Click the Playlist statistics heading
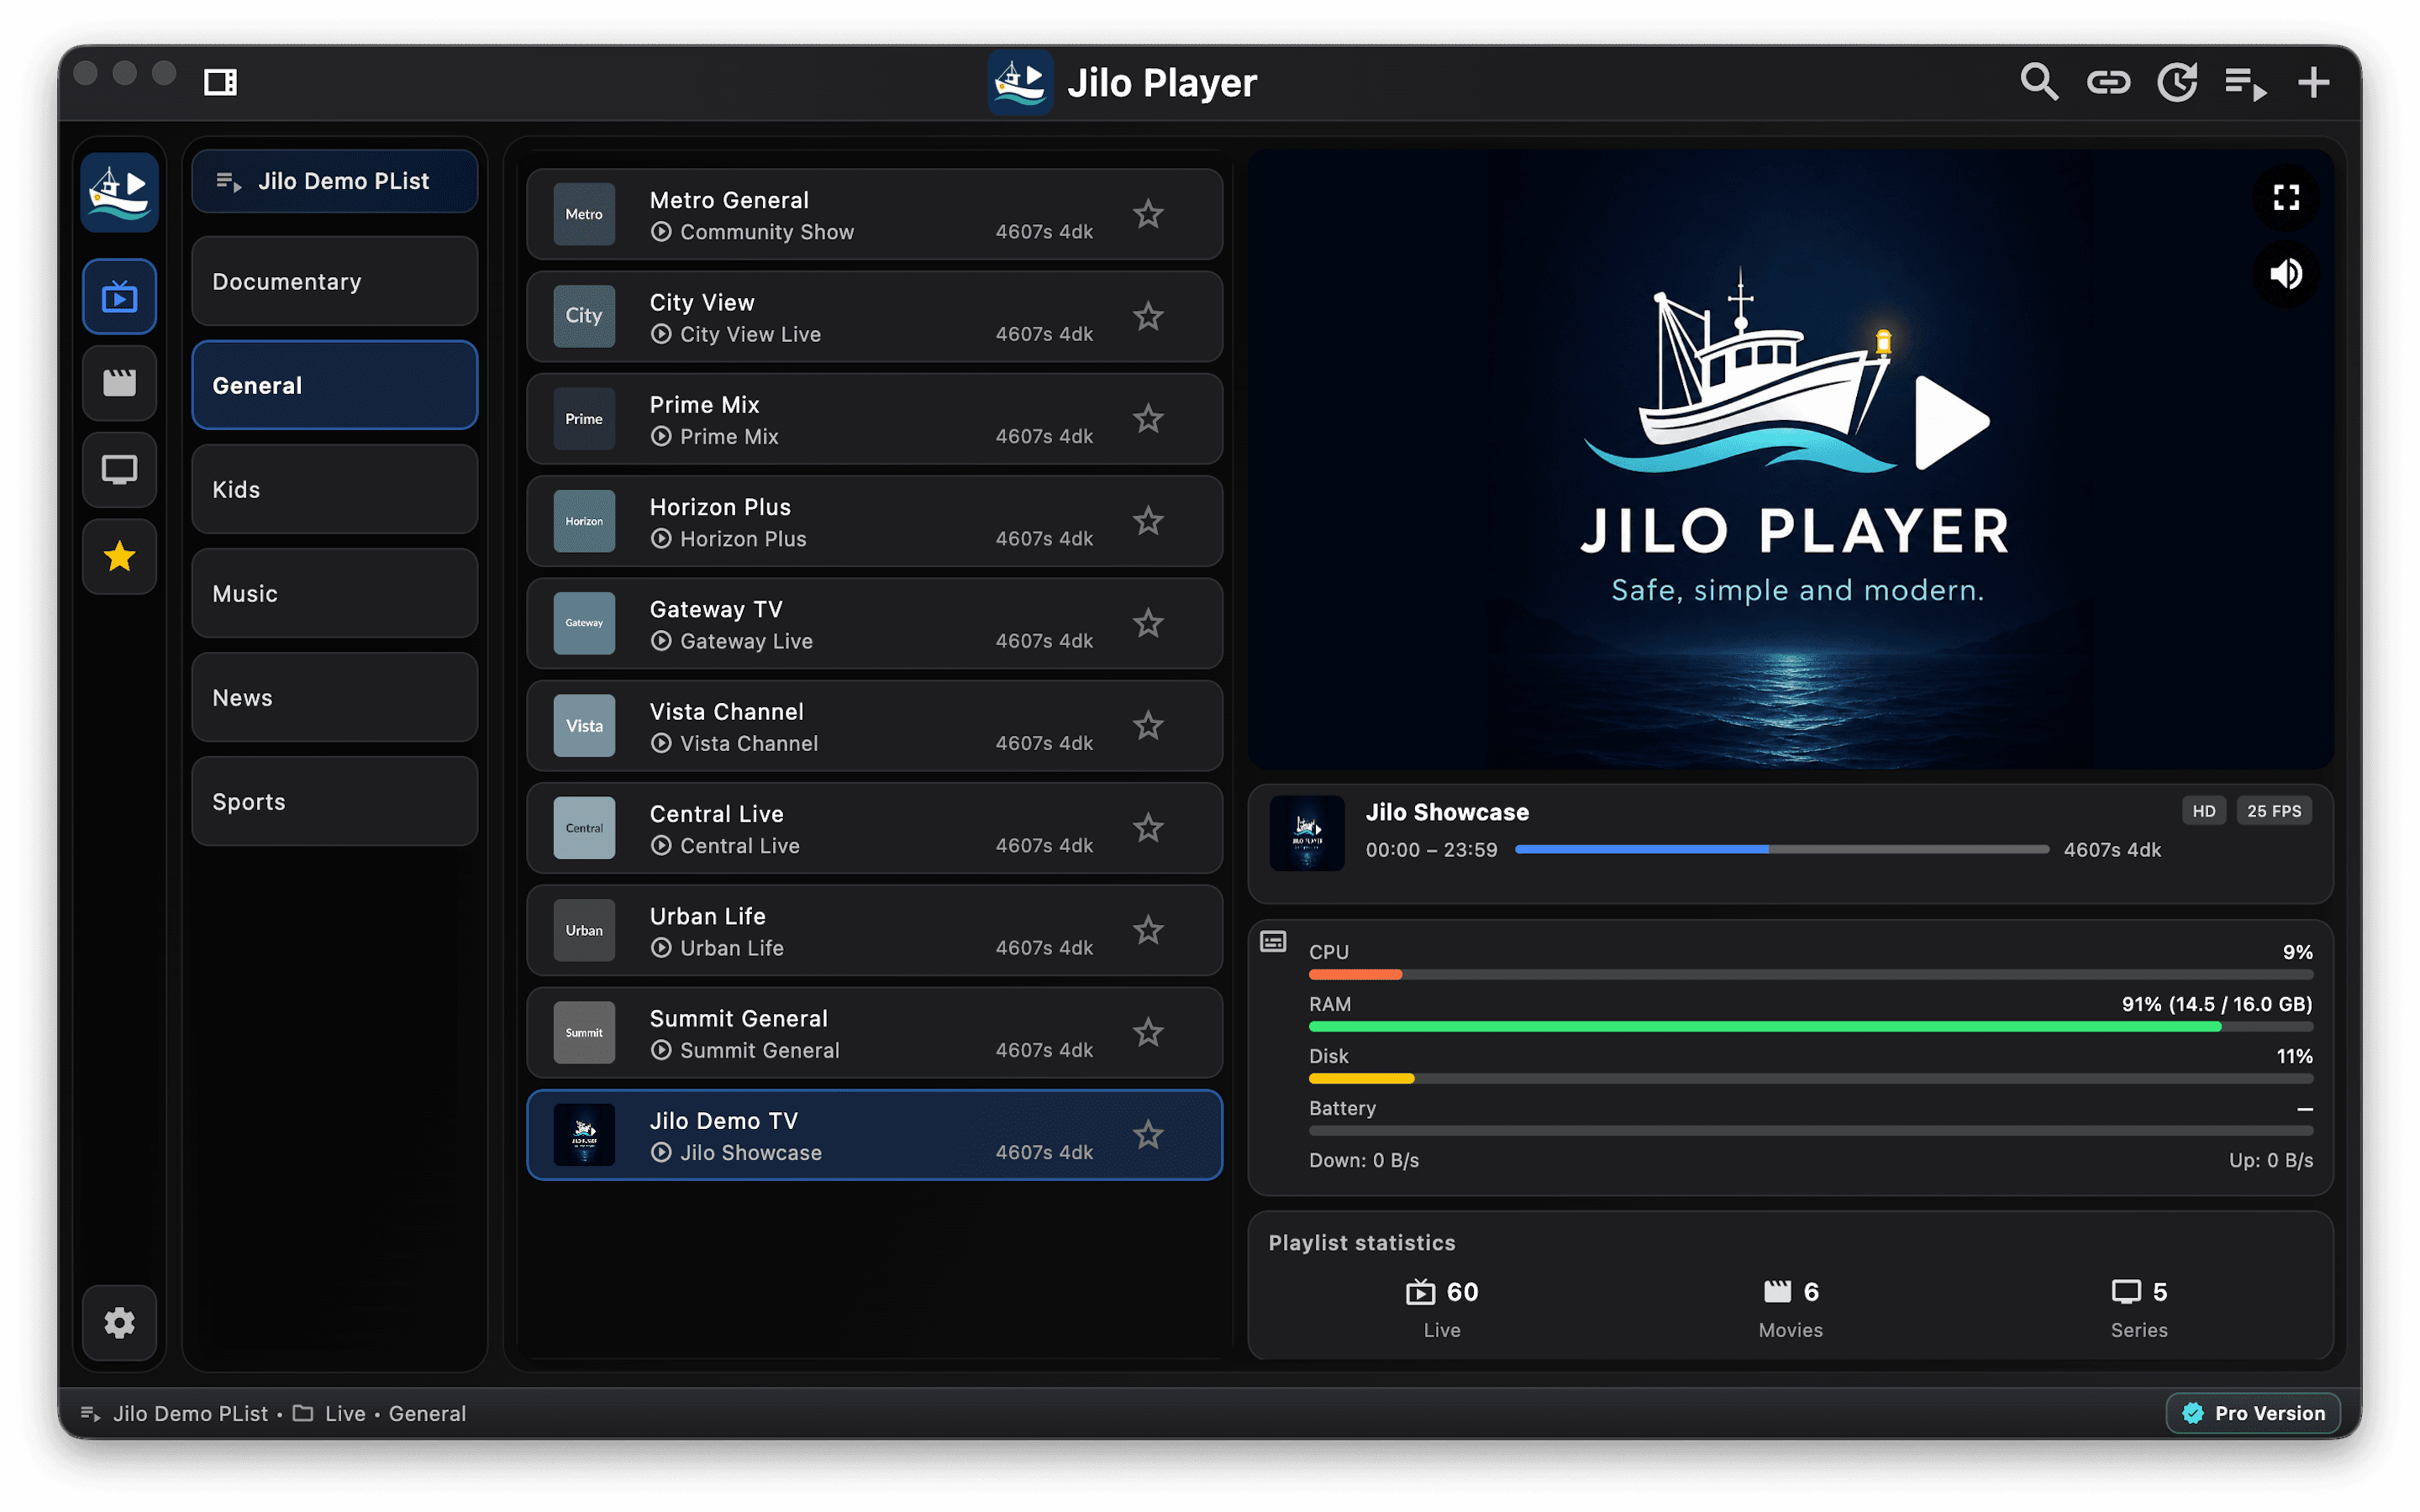The height and width of the screenshot is (1512, 2420). (1362, 1242)
